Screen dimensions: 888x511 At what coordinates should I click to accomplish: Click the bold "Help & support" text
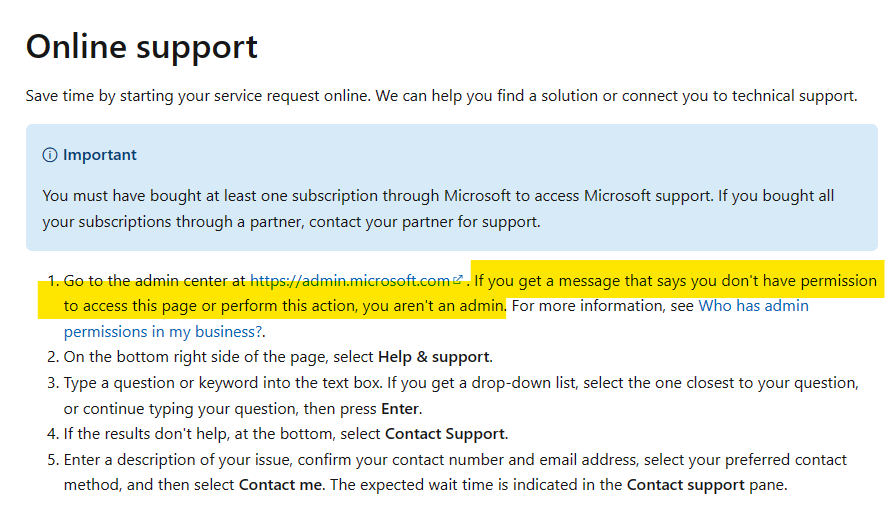[433, 357]
